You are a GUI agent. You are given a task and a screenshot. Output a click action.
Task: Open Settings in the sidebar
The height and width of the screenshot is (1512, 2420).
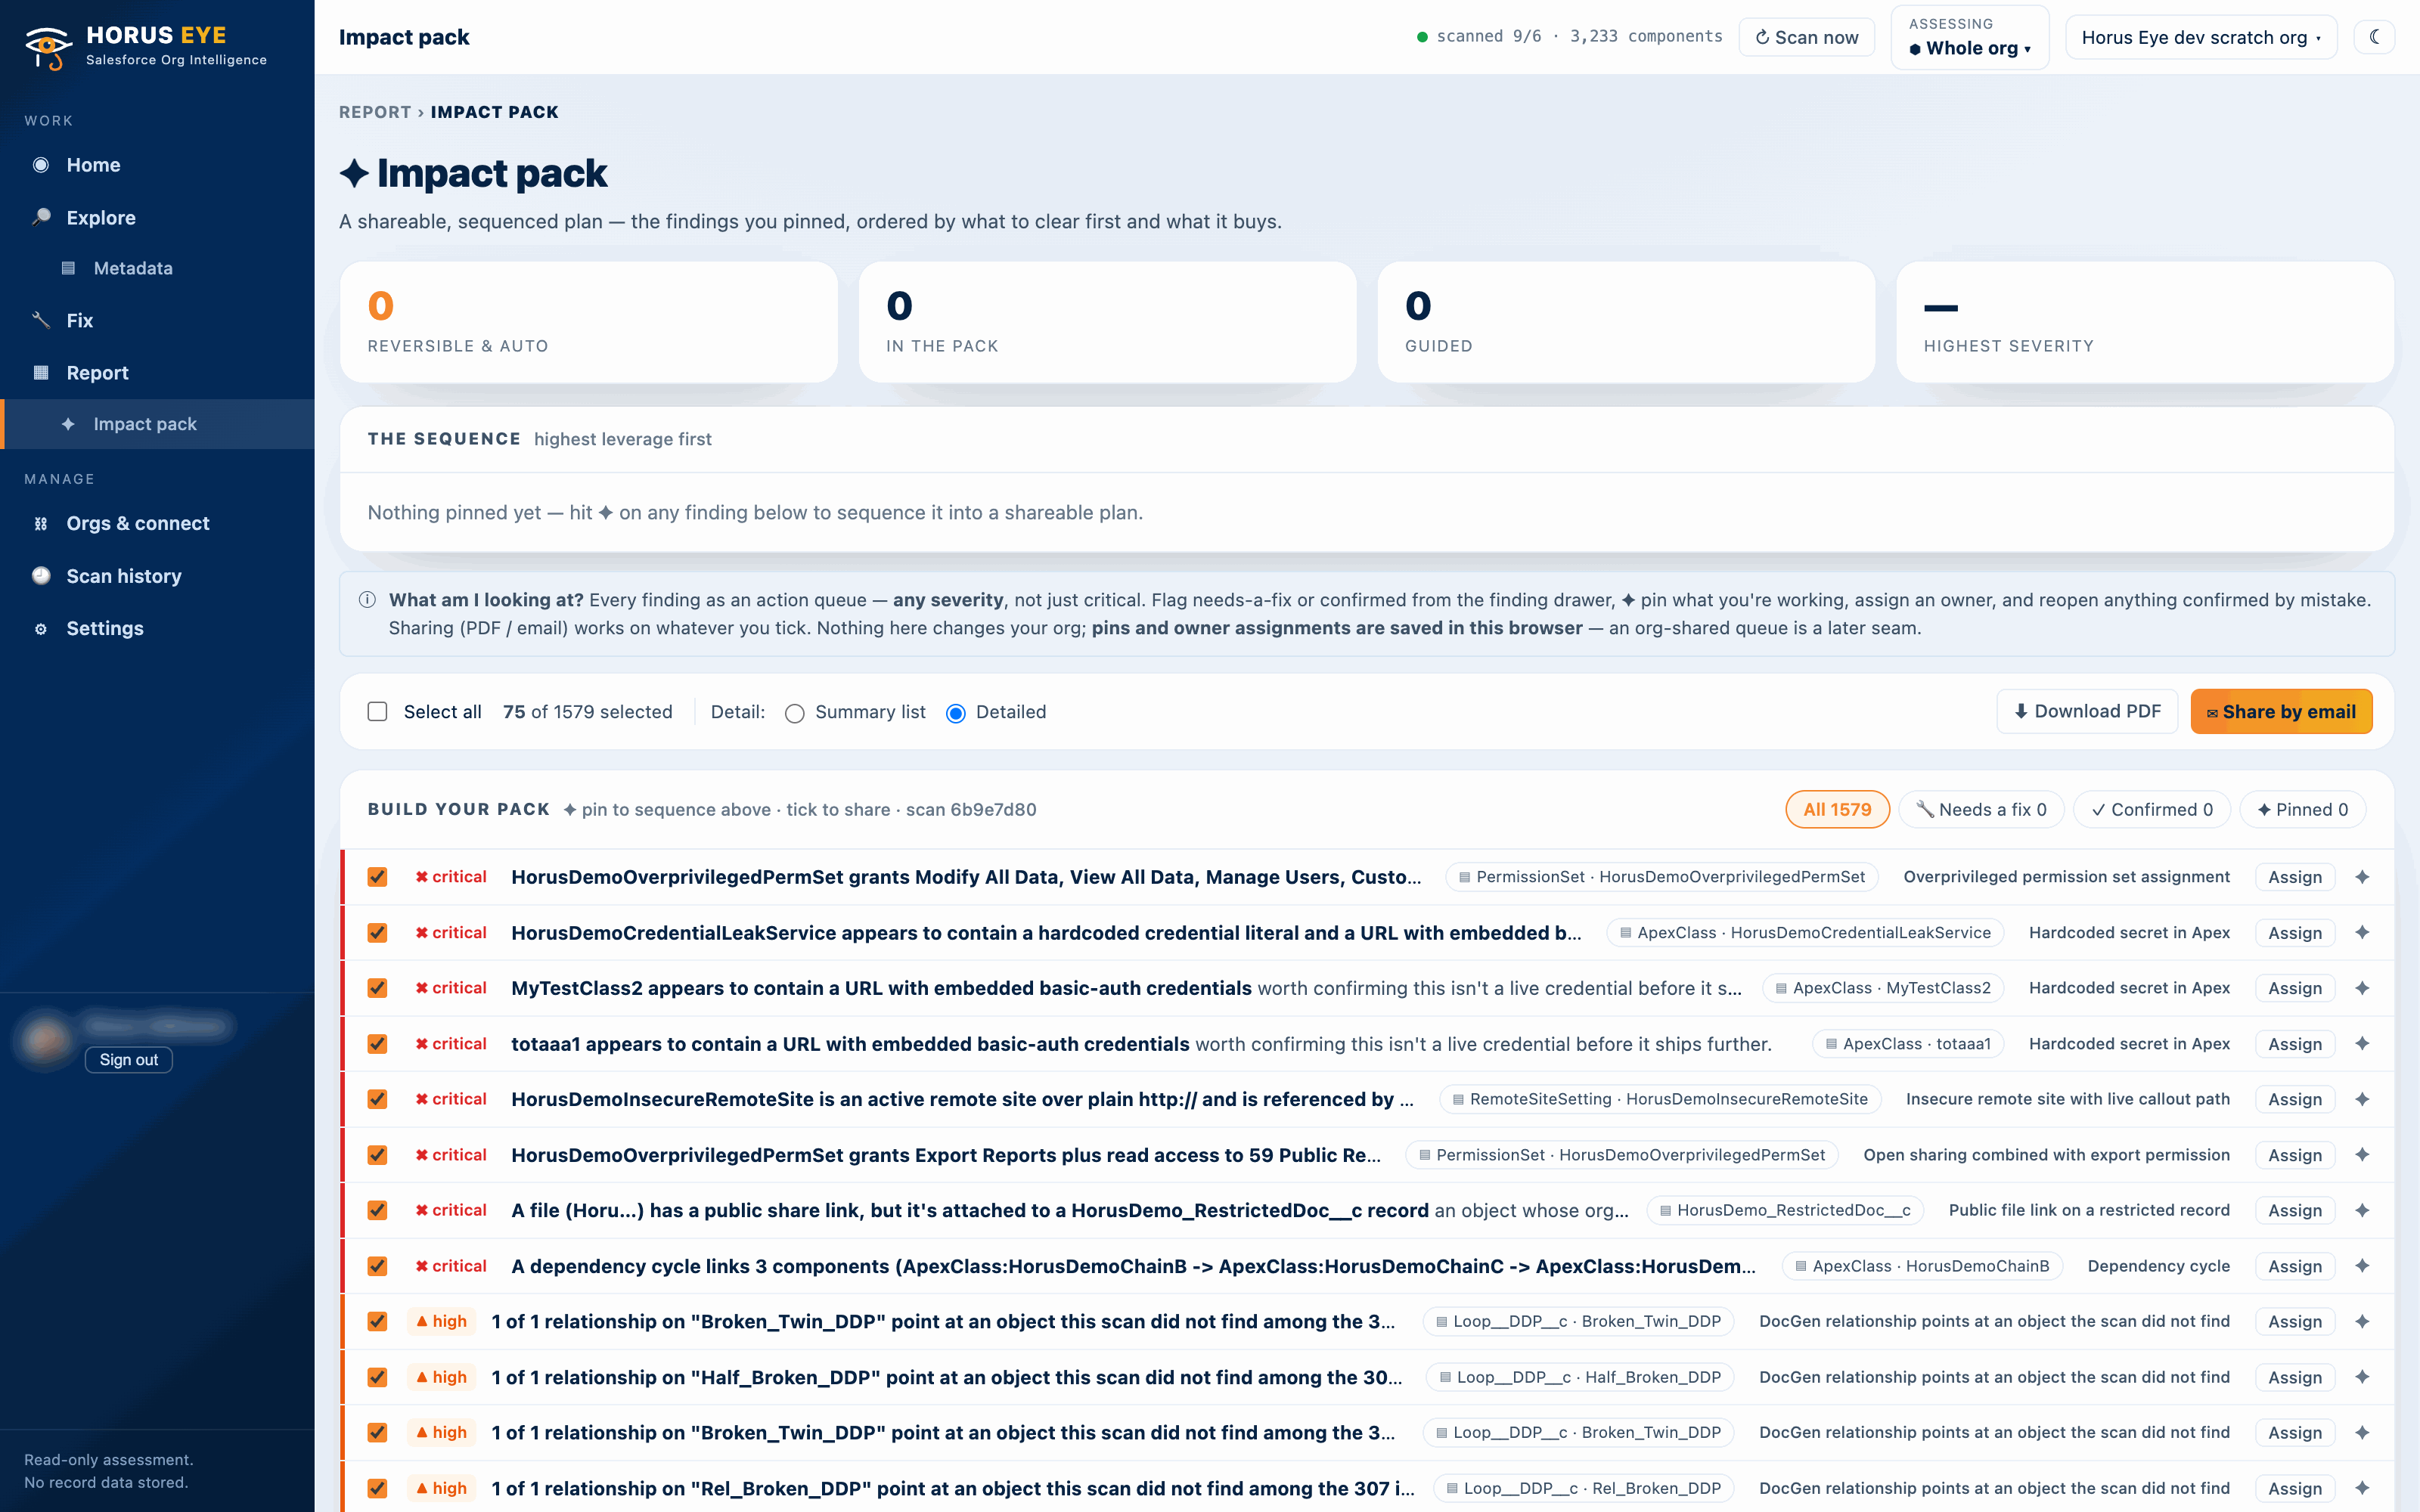click(x=157, y=629)
